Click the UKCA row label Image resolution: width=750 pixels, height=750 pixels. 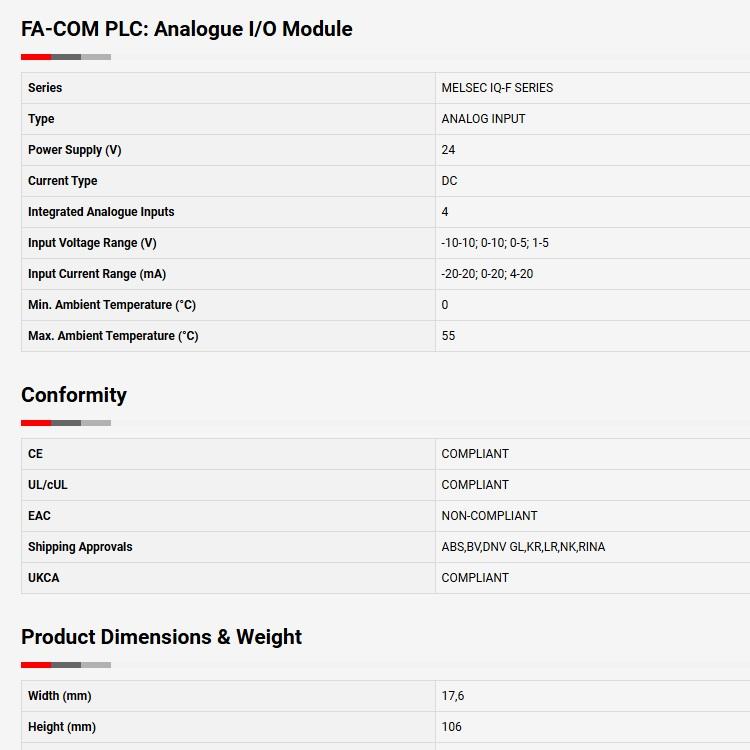tap(44, 578)
